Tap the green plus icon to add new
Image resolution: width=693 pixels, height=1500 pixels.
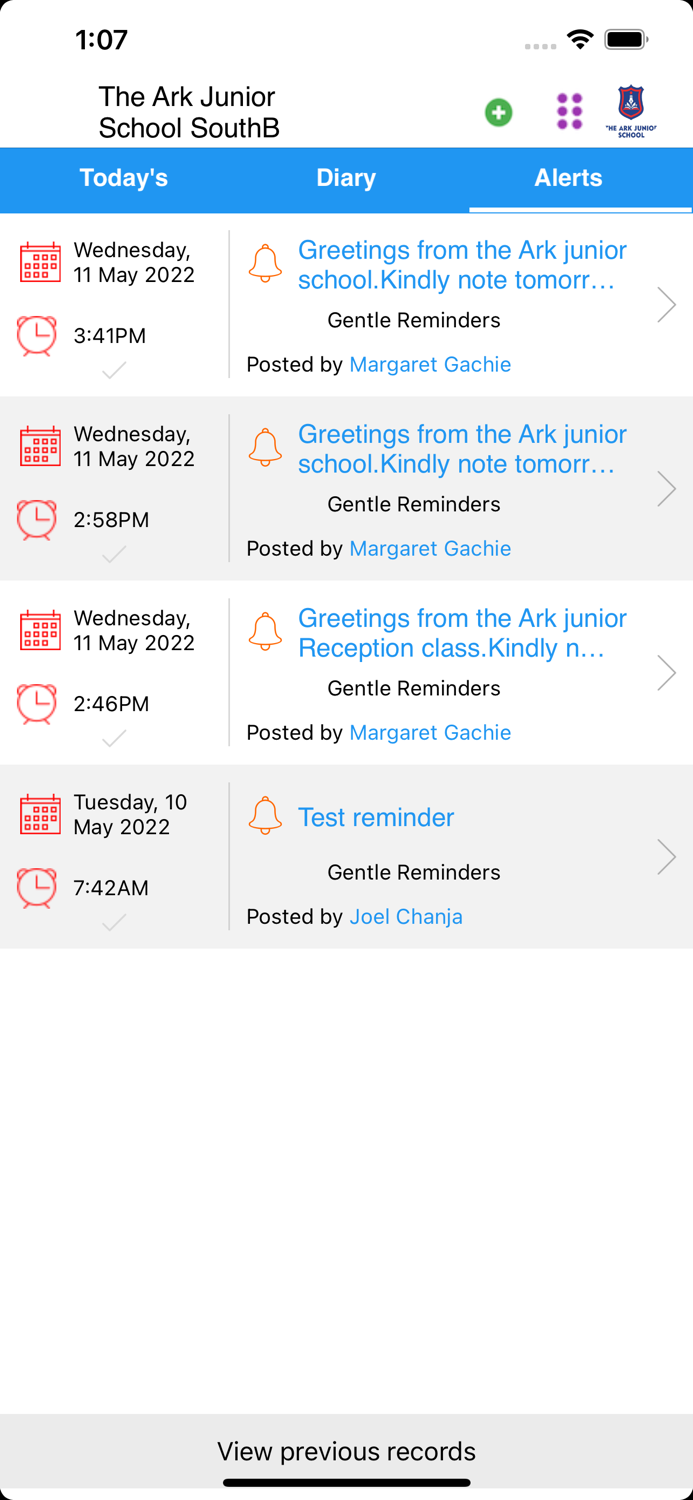coord(497,113)
